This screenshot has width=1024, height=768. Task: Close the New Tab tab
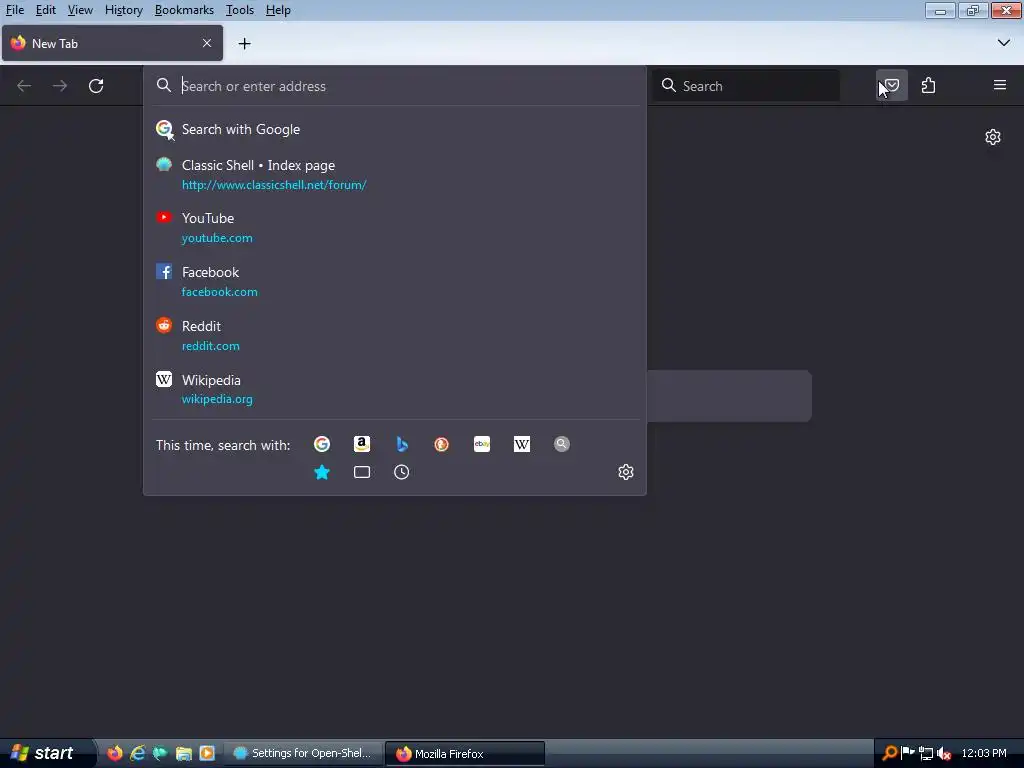(206, 43)
